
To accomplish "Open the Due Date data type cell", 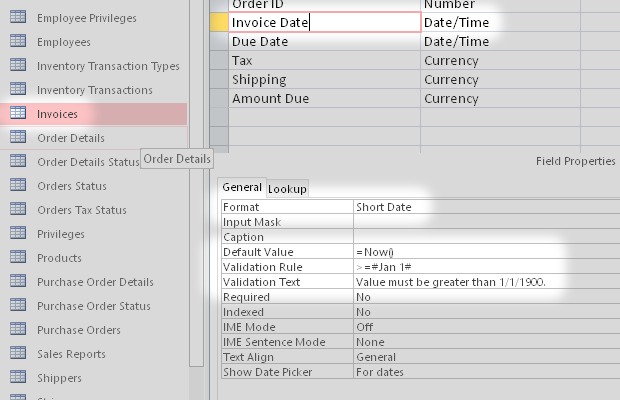I will [470, 42].
